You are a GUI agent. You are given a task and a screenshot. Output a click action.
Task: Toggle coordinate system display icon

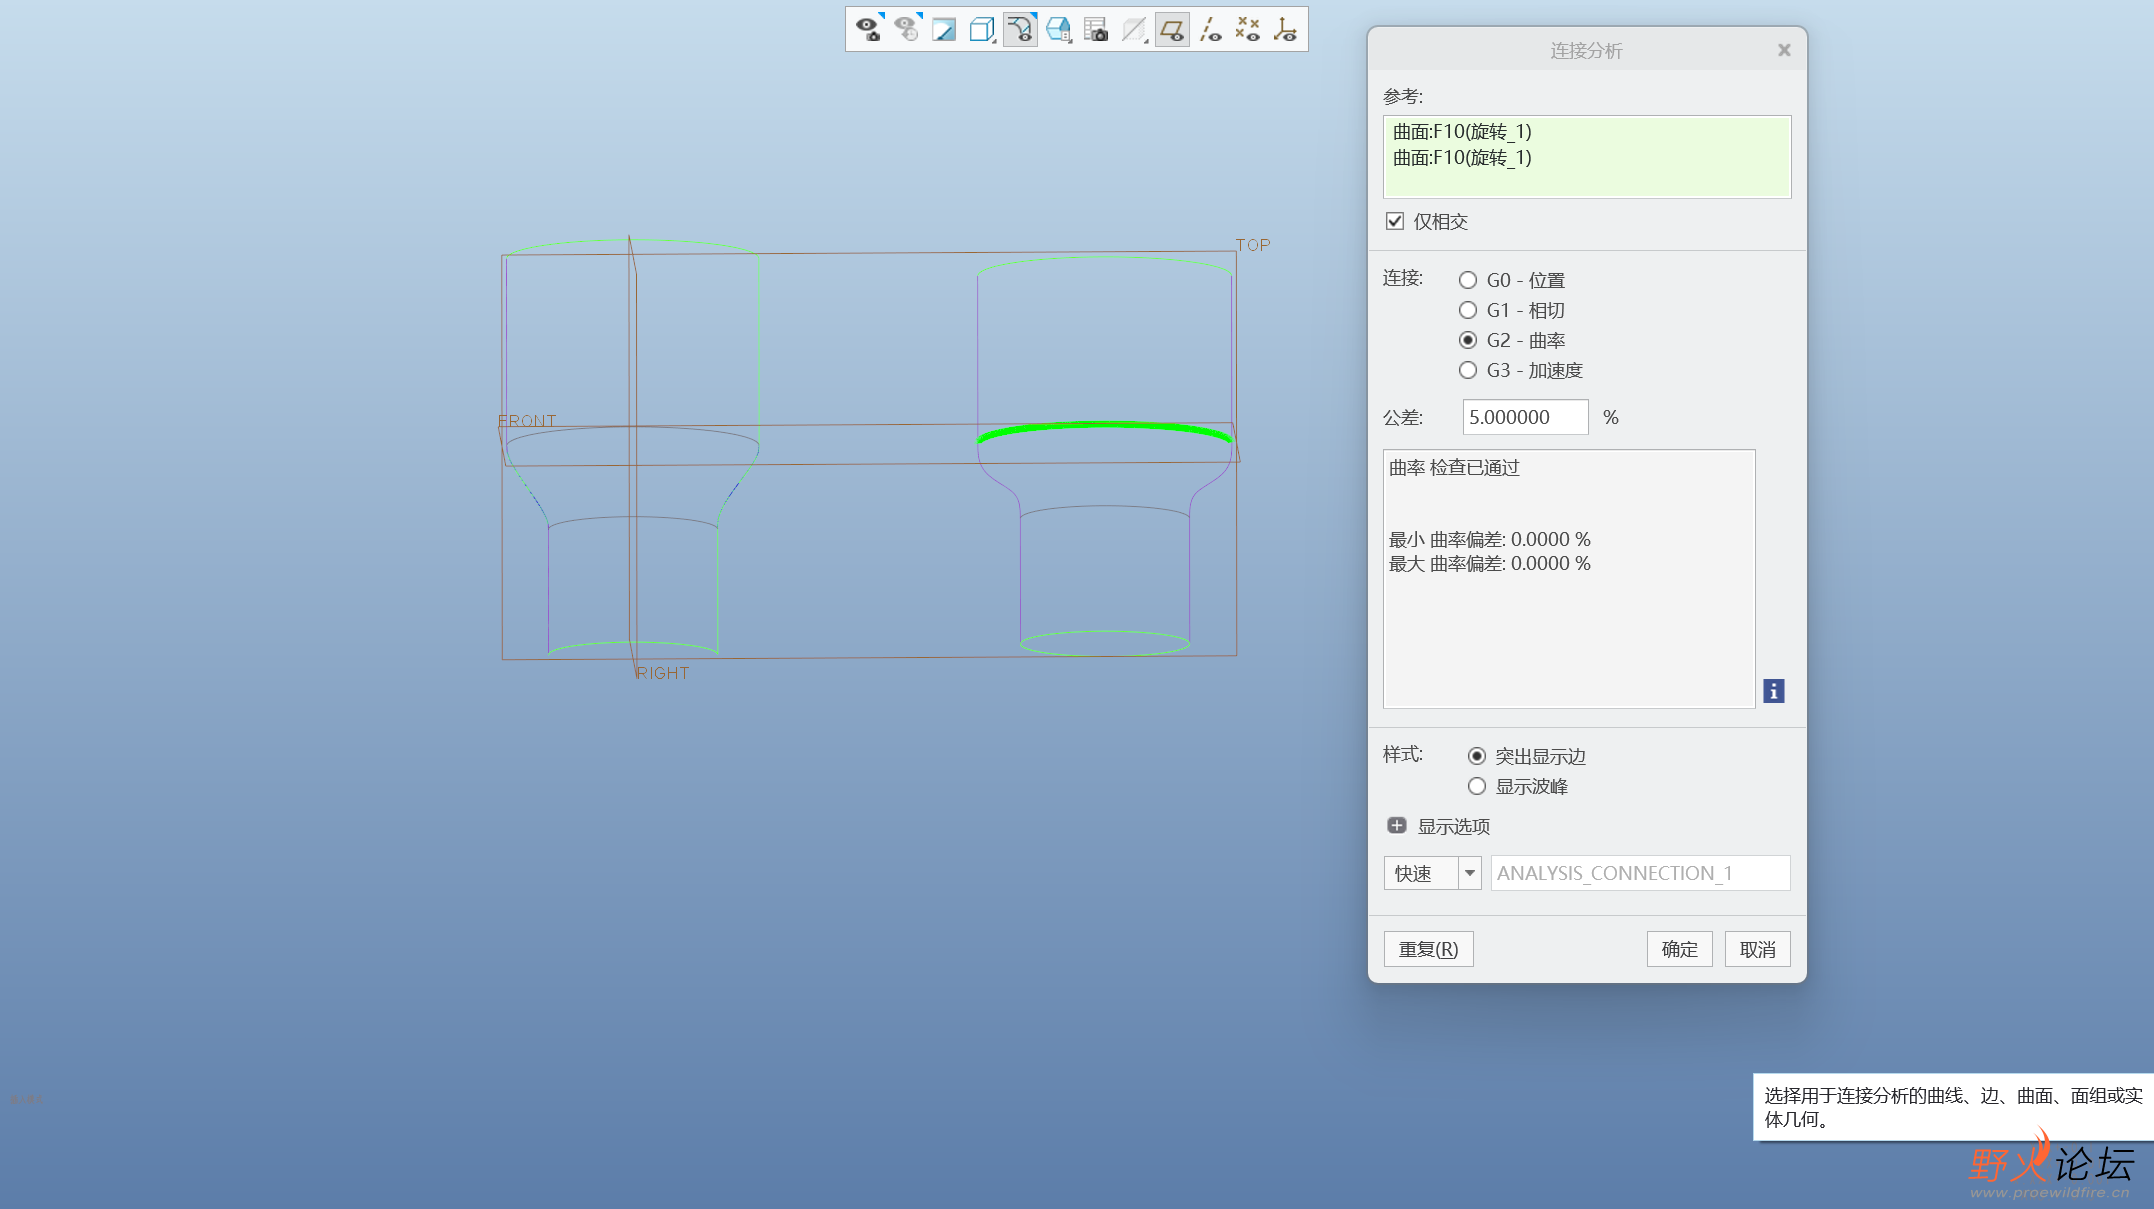pos(1286,30)
